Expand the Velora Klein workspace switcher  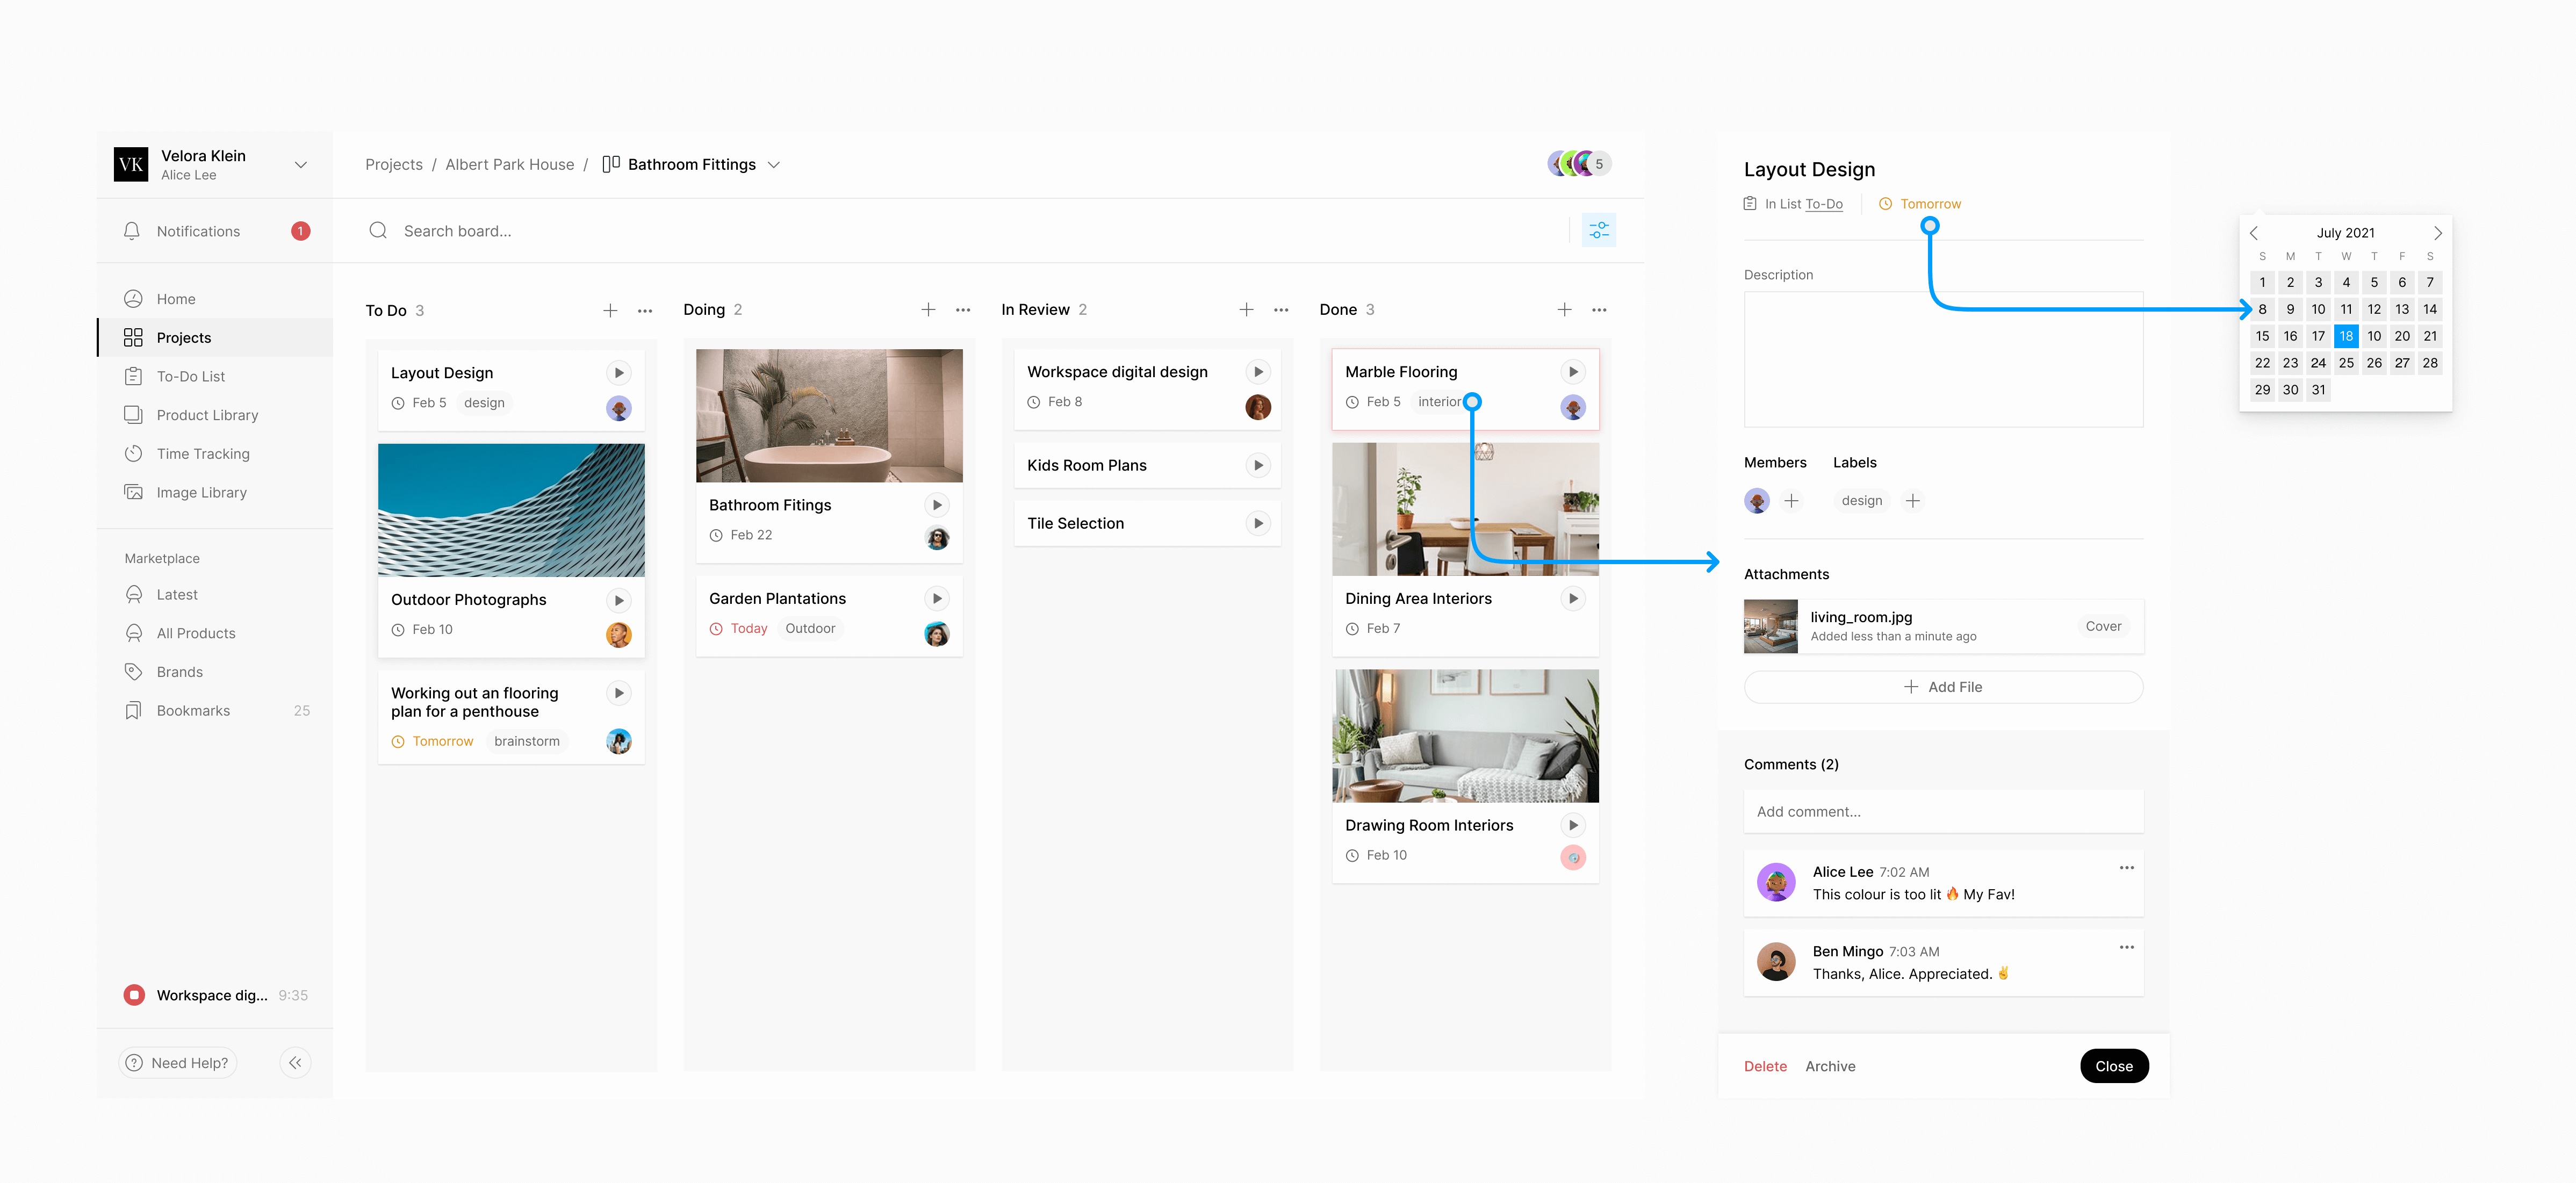point(300,164)
